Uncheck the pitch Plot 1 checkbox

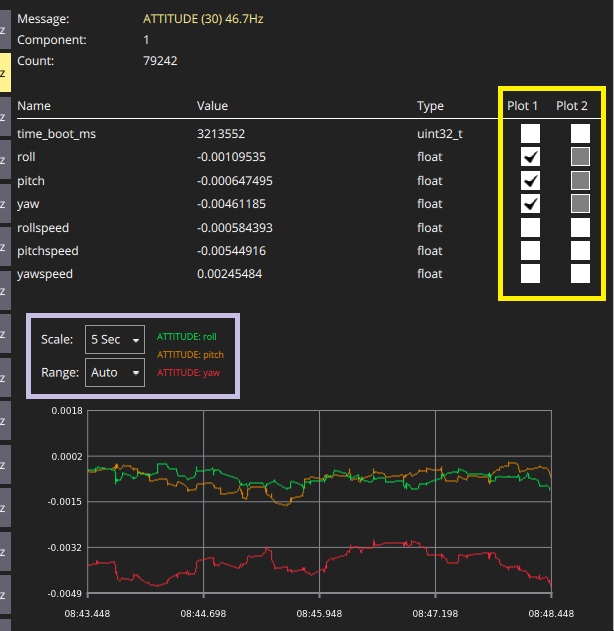tap(531, 180)
